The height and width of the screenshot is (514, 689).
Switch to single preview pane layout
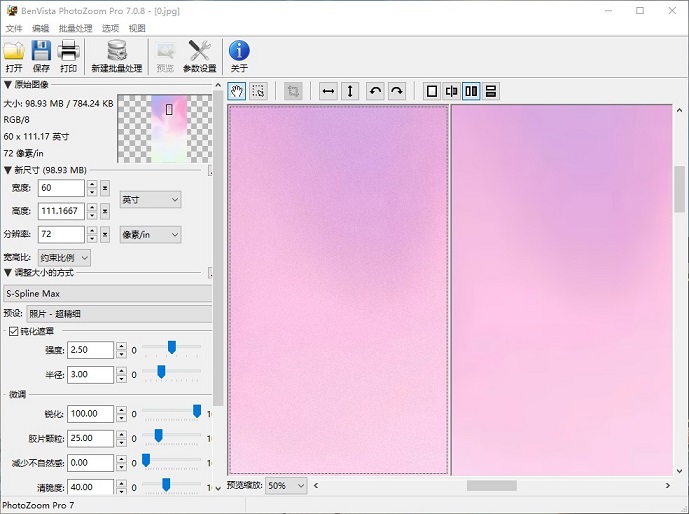(432, 91)
